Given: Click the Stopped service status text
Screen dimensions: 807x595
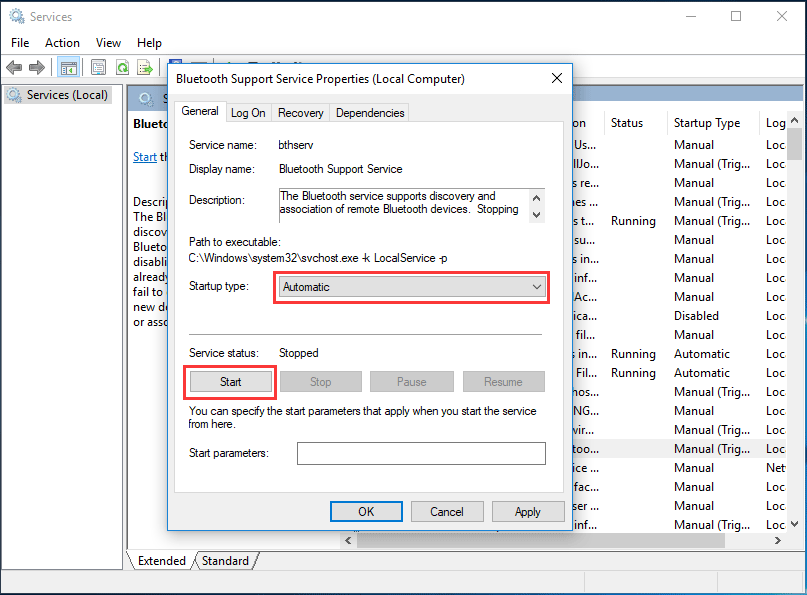Looking at the screenshot, I should [x=299, y=353].
